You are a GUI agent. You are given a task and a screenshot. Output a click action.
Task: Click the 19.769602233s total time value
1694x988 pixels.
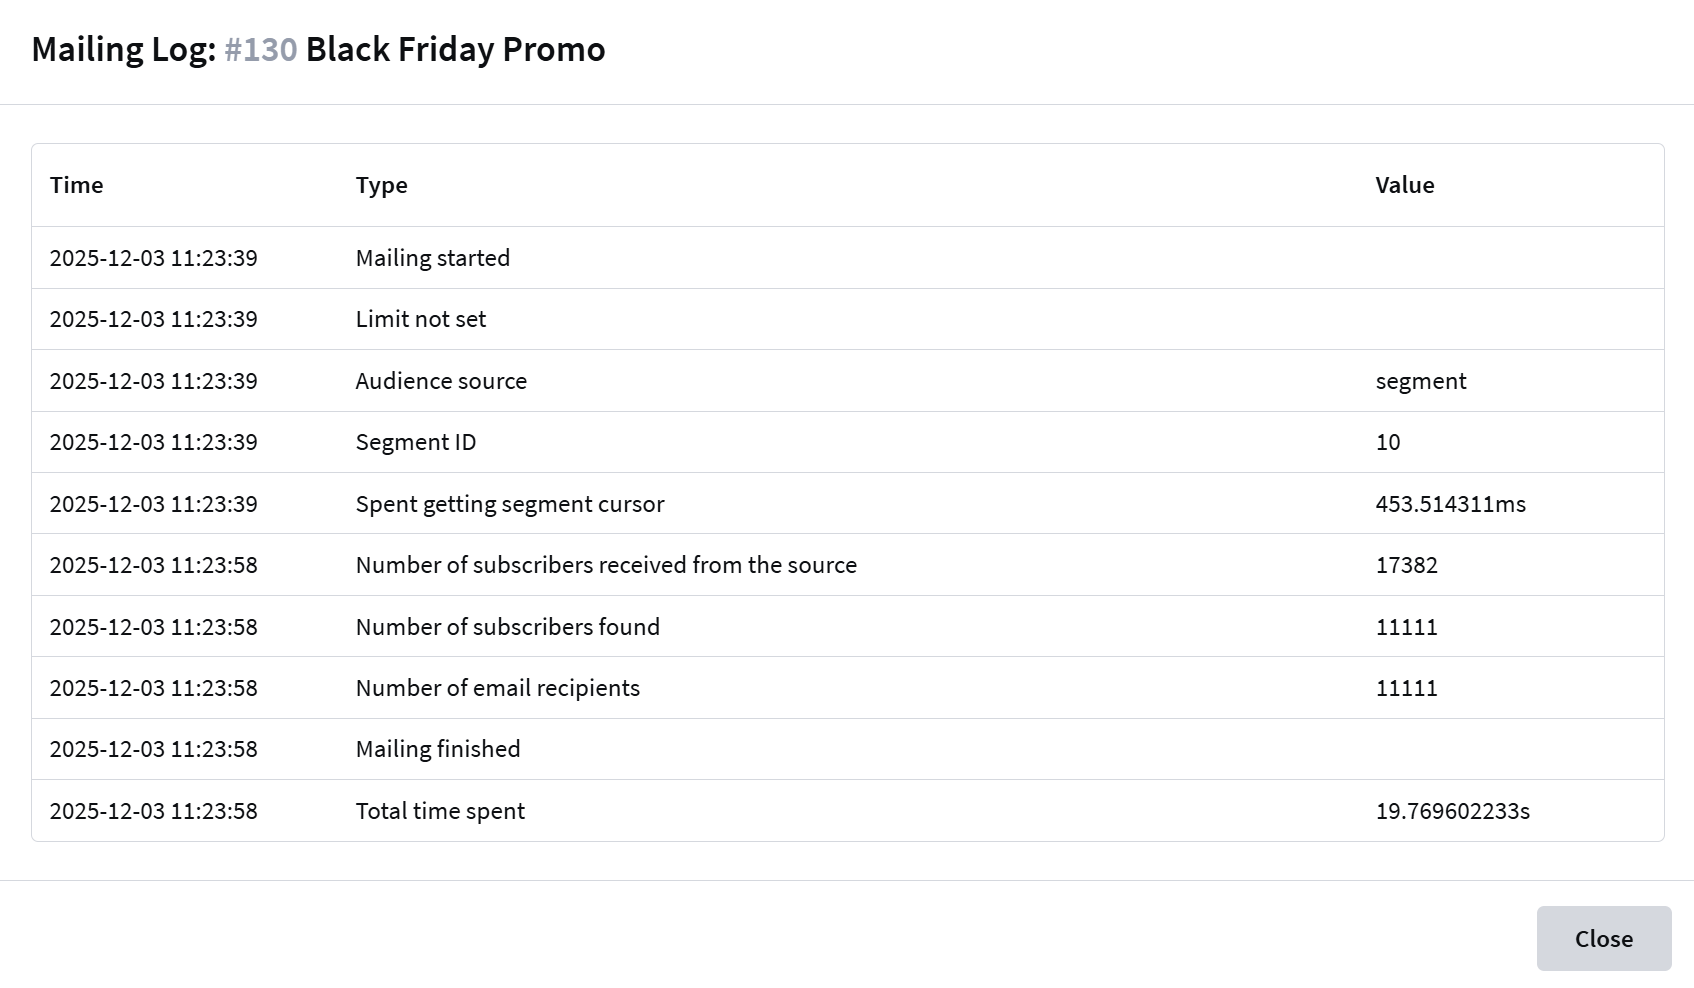pos(1452,811)
